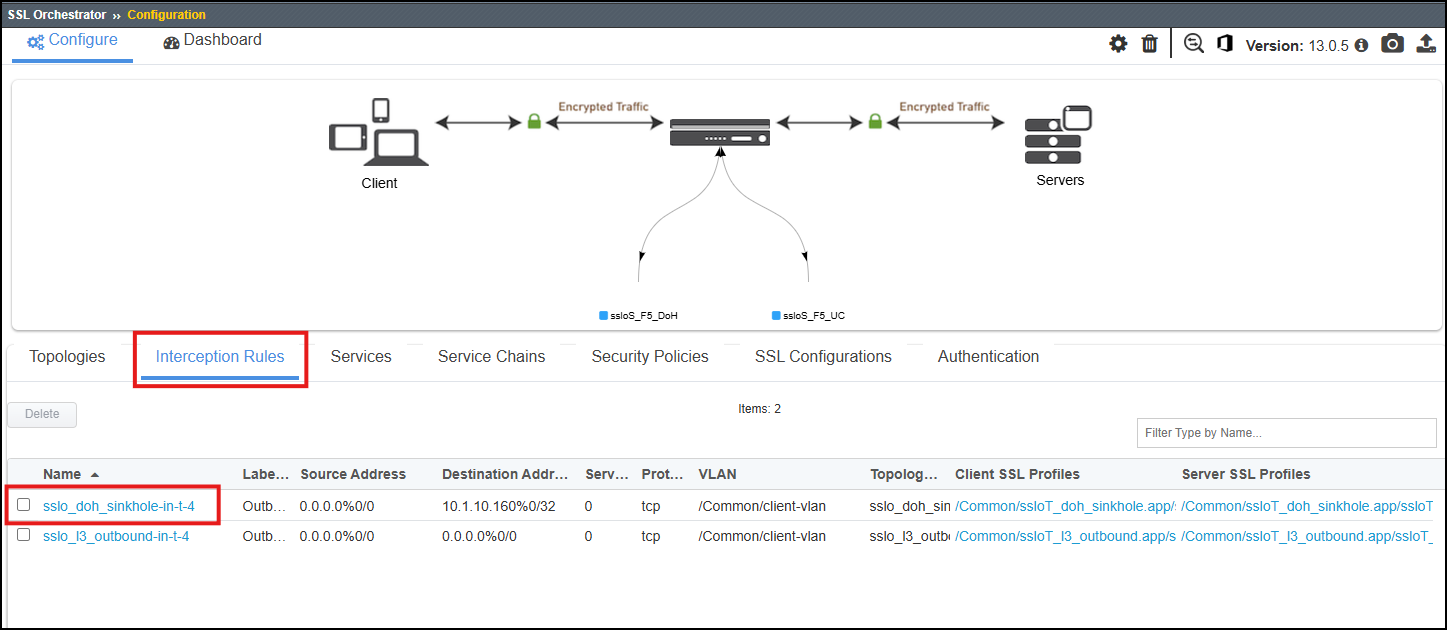
Task: Switch to the Dashboard tab
Action: coord(212,41)
